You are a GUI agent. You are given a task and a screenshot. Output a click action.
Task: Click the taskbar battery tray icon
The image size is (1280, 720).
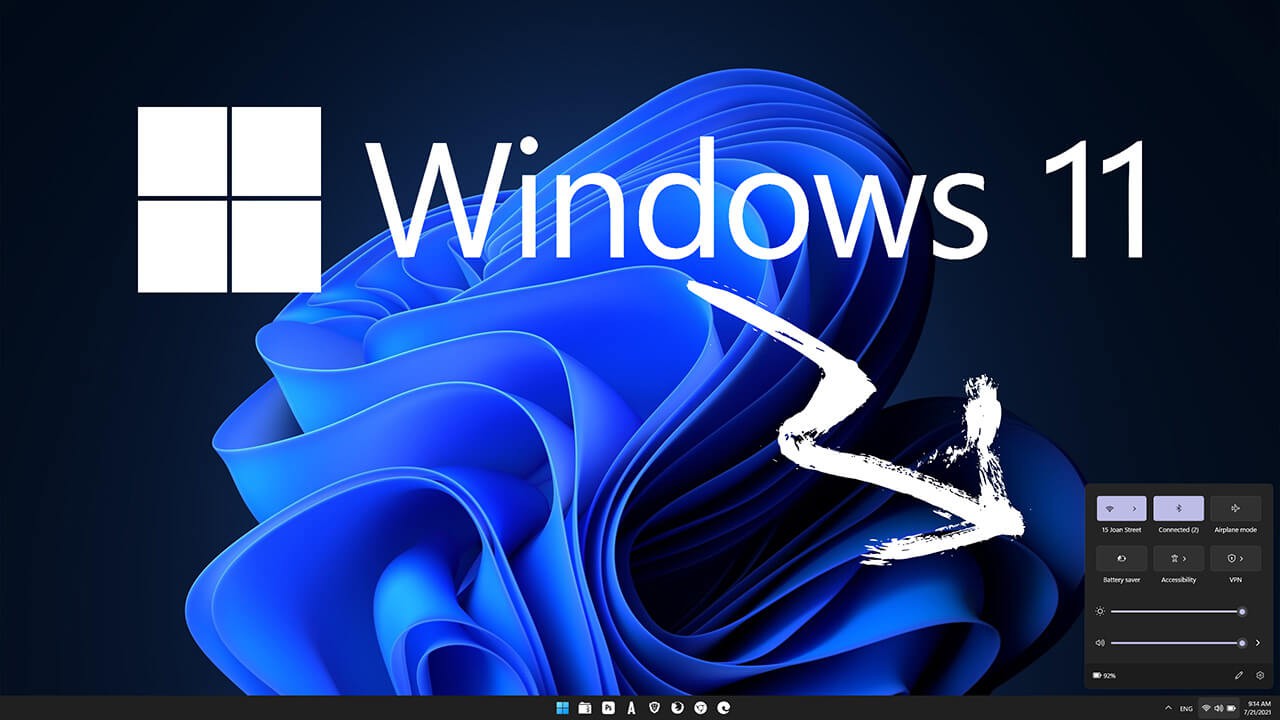[1232, 708]
